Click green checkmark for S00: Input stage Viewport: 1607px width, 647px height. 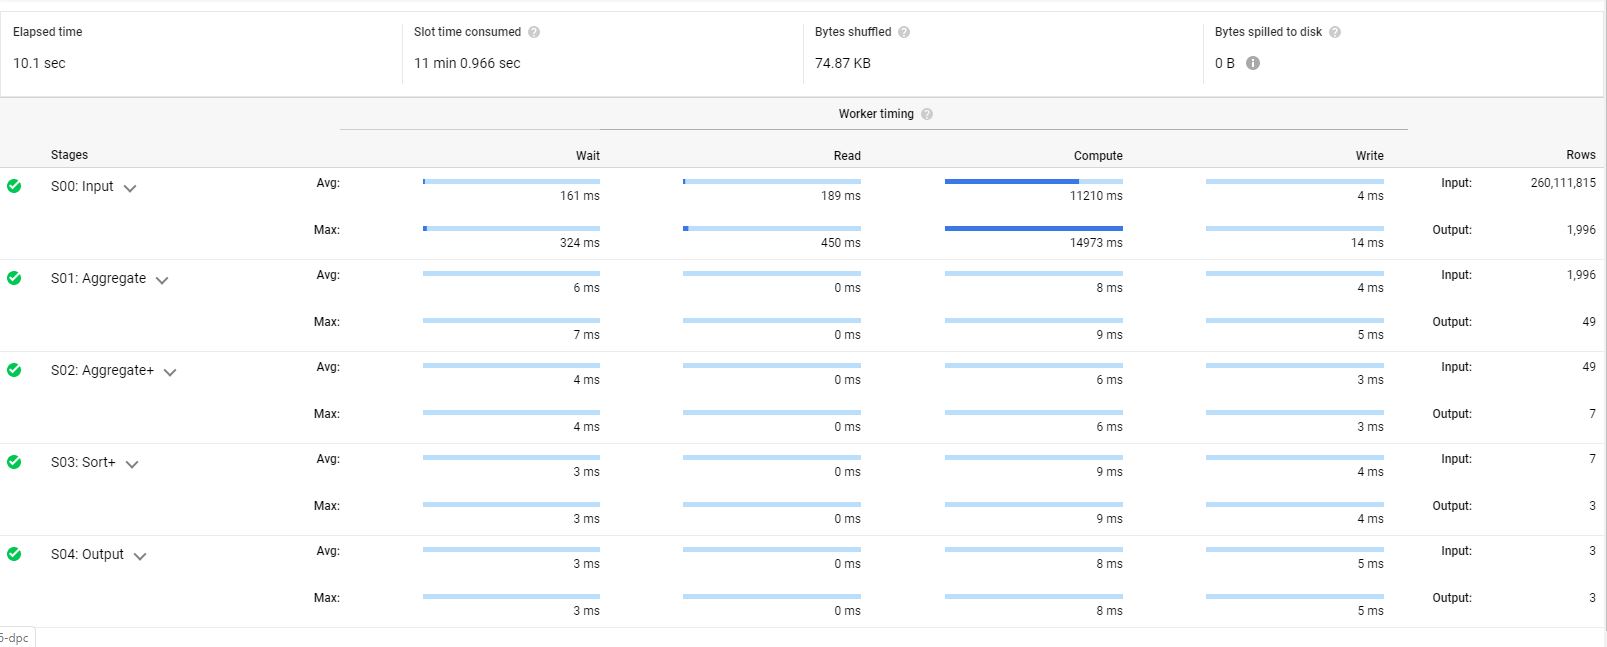point(14,186)
